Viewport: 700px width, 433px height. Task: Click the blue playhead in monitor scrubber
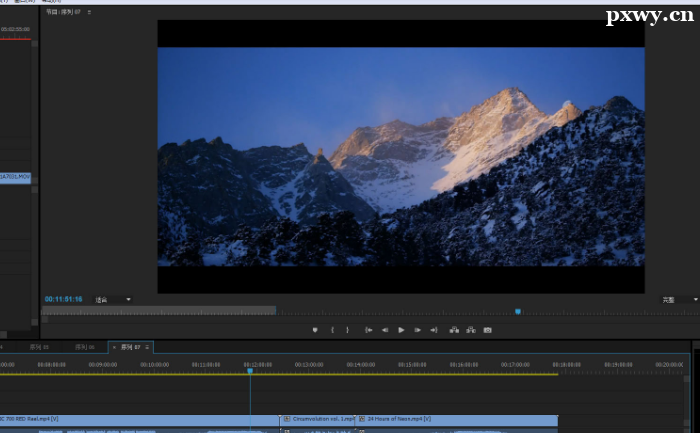(517, 311)
